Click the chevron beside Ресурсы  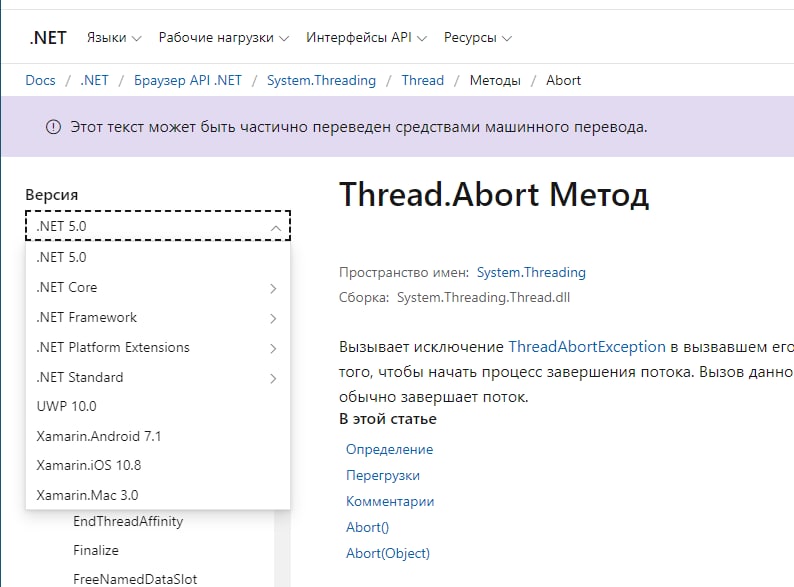tap(507, 38)
